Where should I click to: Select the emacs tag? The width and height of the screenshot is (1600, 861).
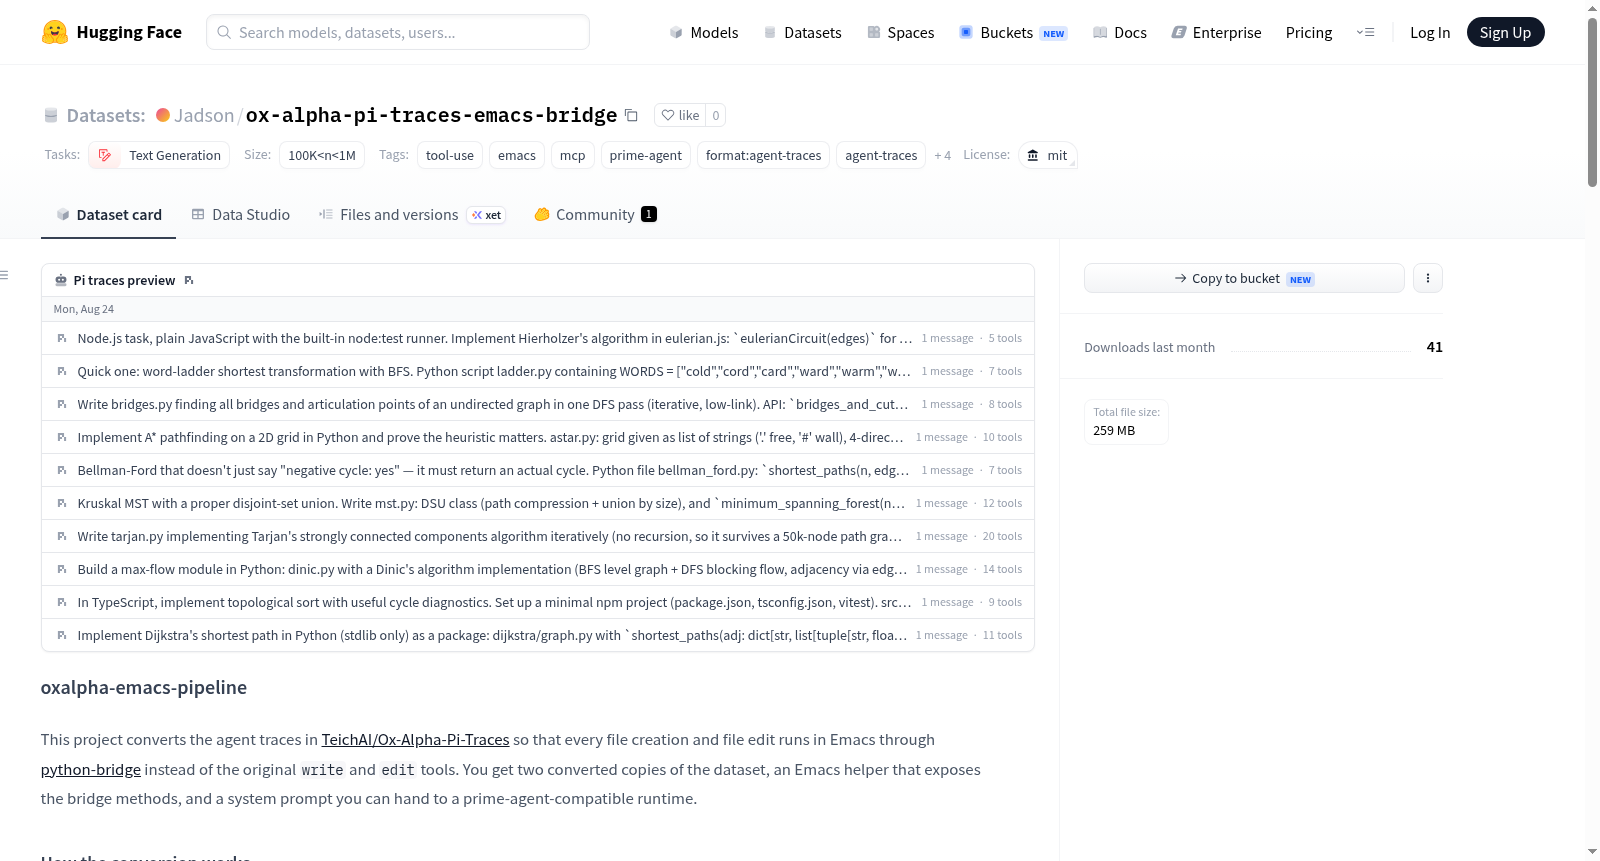coord(517,155)
